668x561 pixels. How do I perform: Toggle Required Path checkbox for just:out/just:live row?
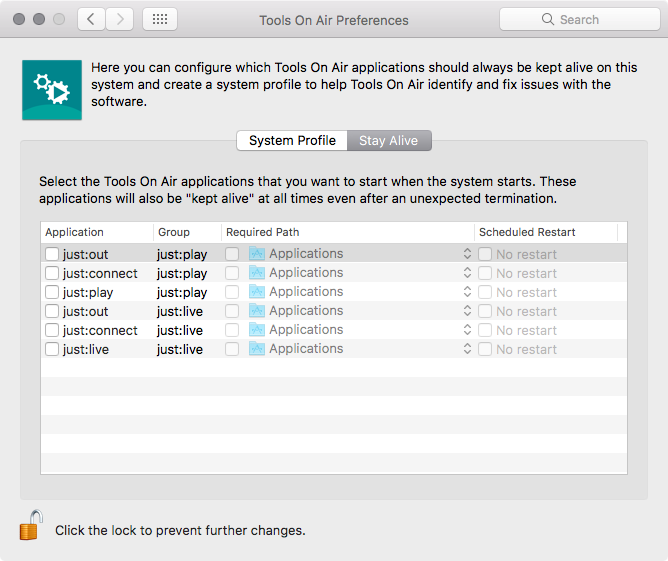(x=232, y=311)
